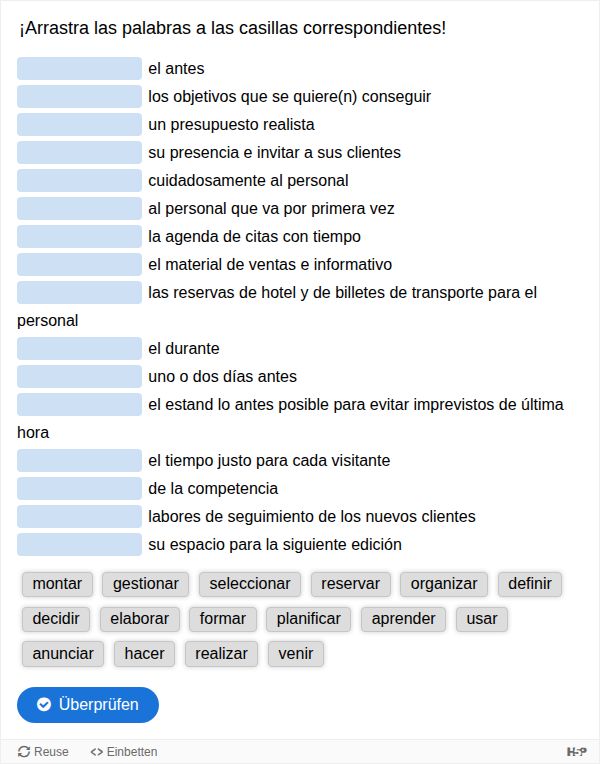This screenshot has height=764, width=600.
Task: Click the 'reservar' word chip
Action: (350, 584)
